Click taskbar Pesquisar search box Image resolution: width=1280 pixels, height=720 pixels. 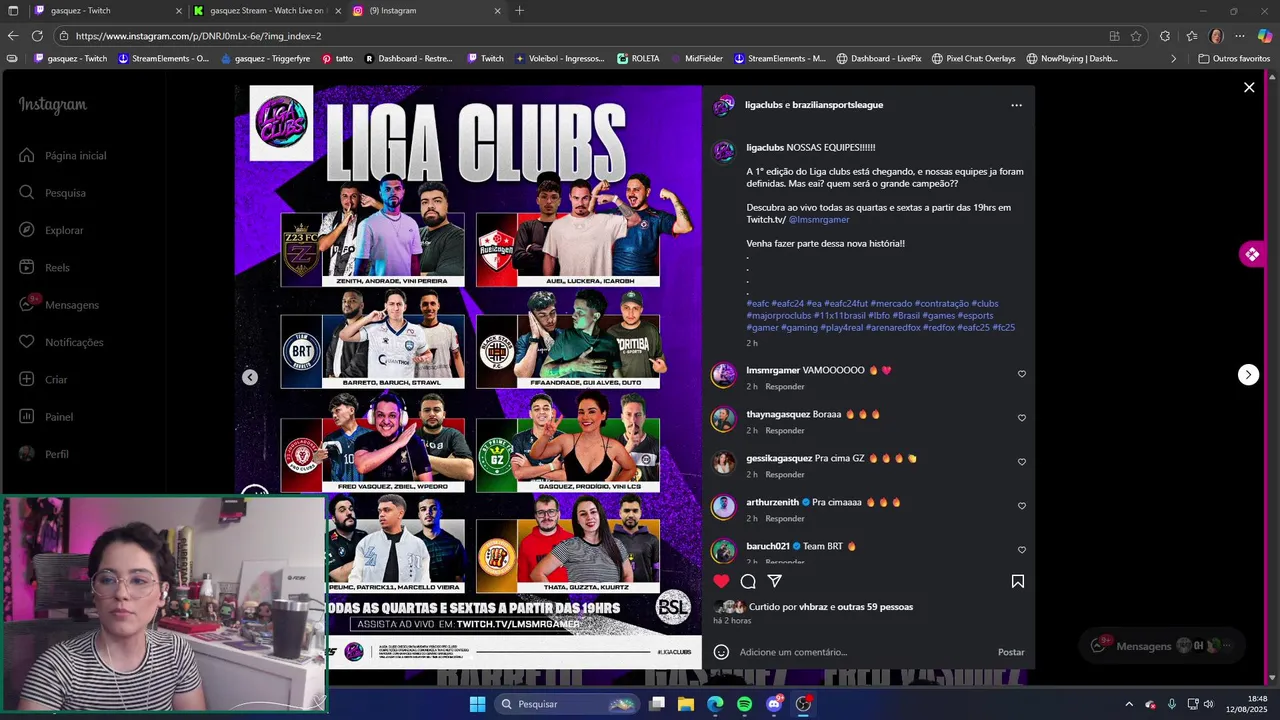[x=567, y=704]
